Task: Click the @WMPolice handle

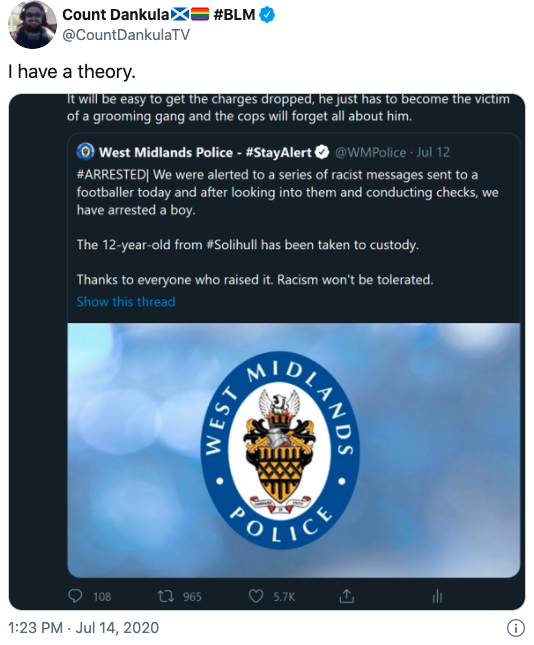Action: pyautogui.click(x=371, y=153)
